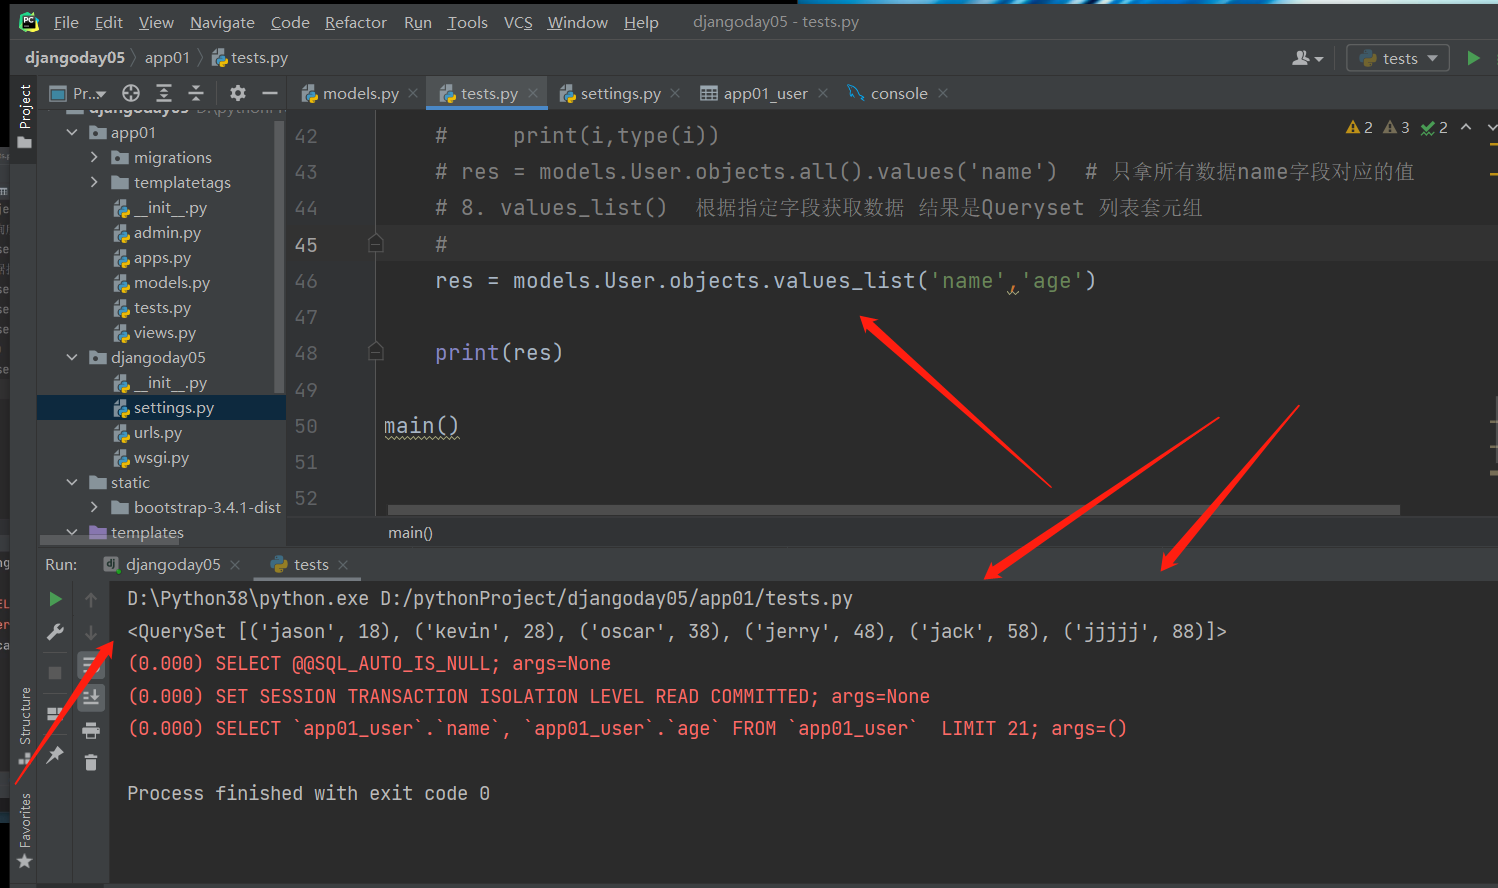Select opened file locate target icon in Project panel
Viewport: 1498px width, 888px height.
click(131, 93)
